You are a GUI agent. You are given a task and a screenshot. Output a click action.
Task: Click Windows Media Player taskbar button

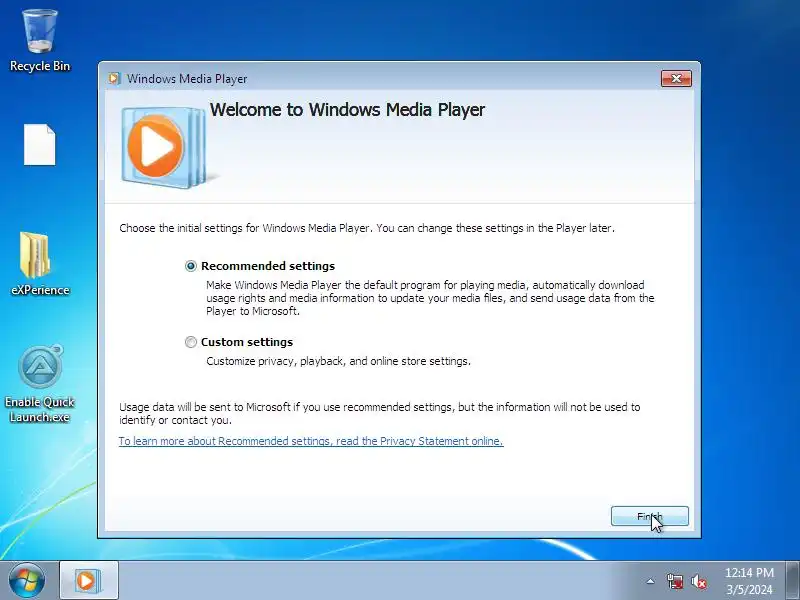(x=89, y=580)
